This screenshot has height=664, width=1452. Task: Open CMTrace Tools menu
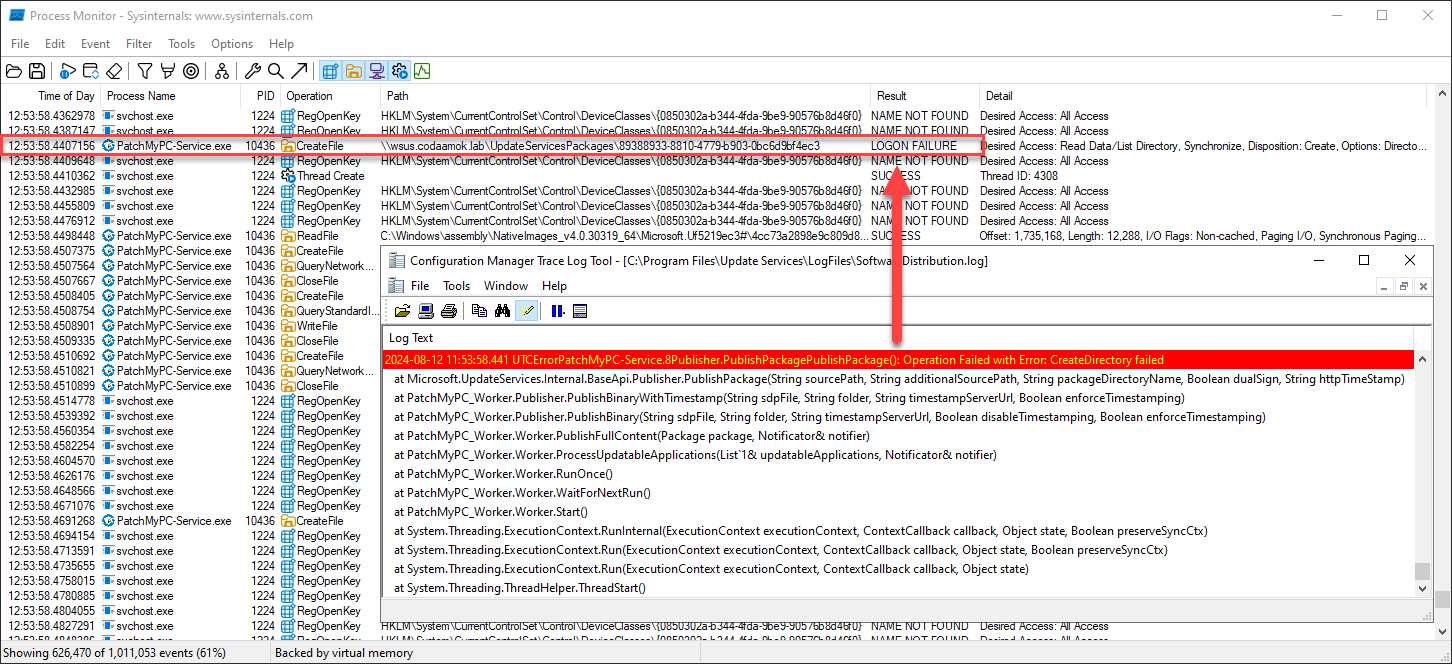[x=456, y=286]
